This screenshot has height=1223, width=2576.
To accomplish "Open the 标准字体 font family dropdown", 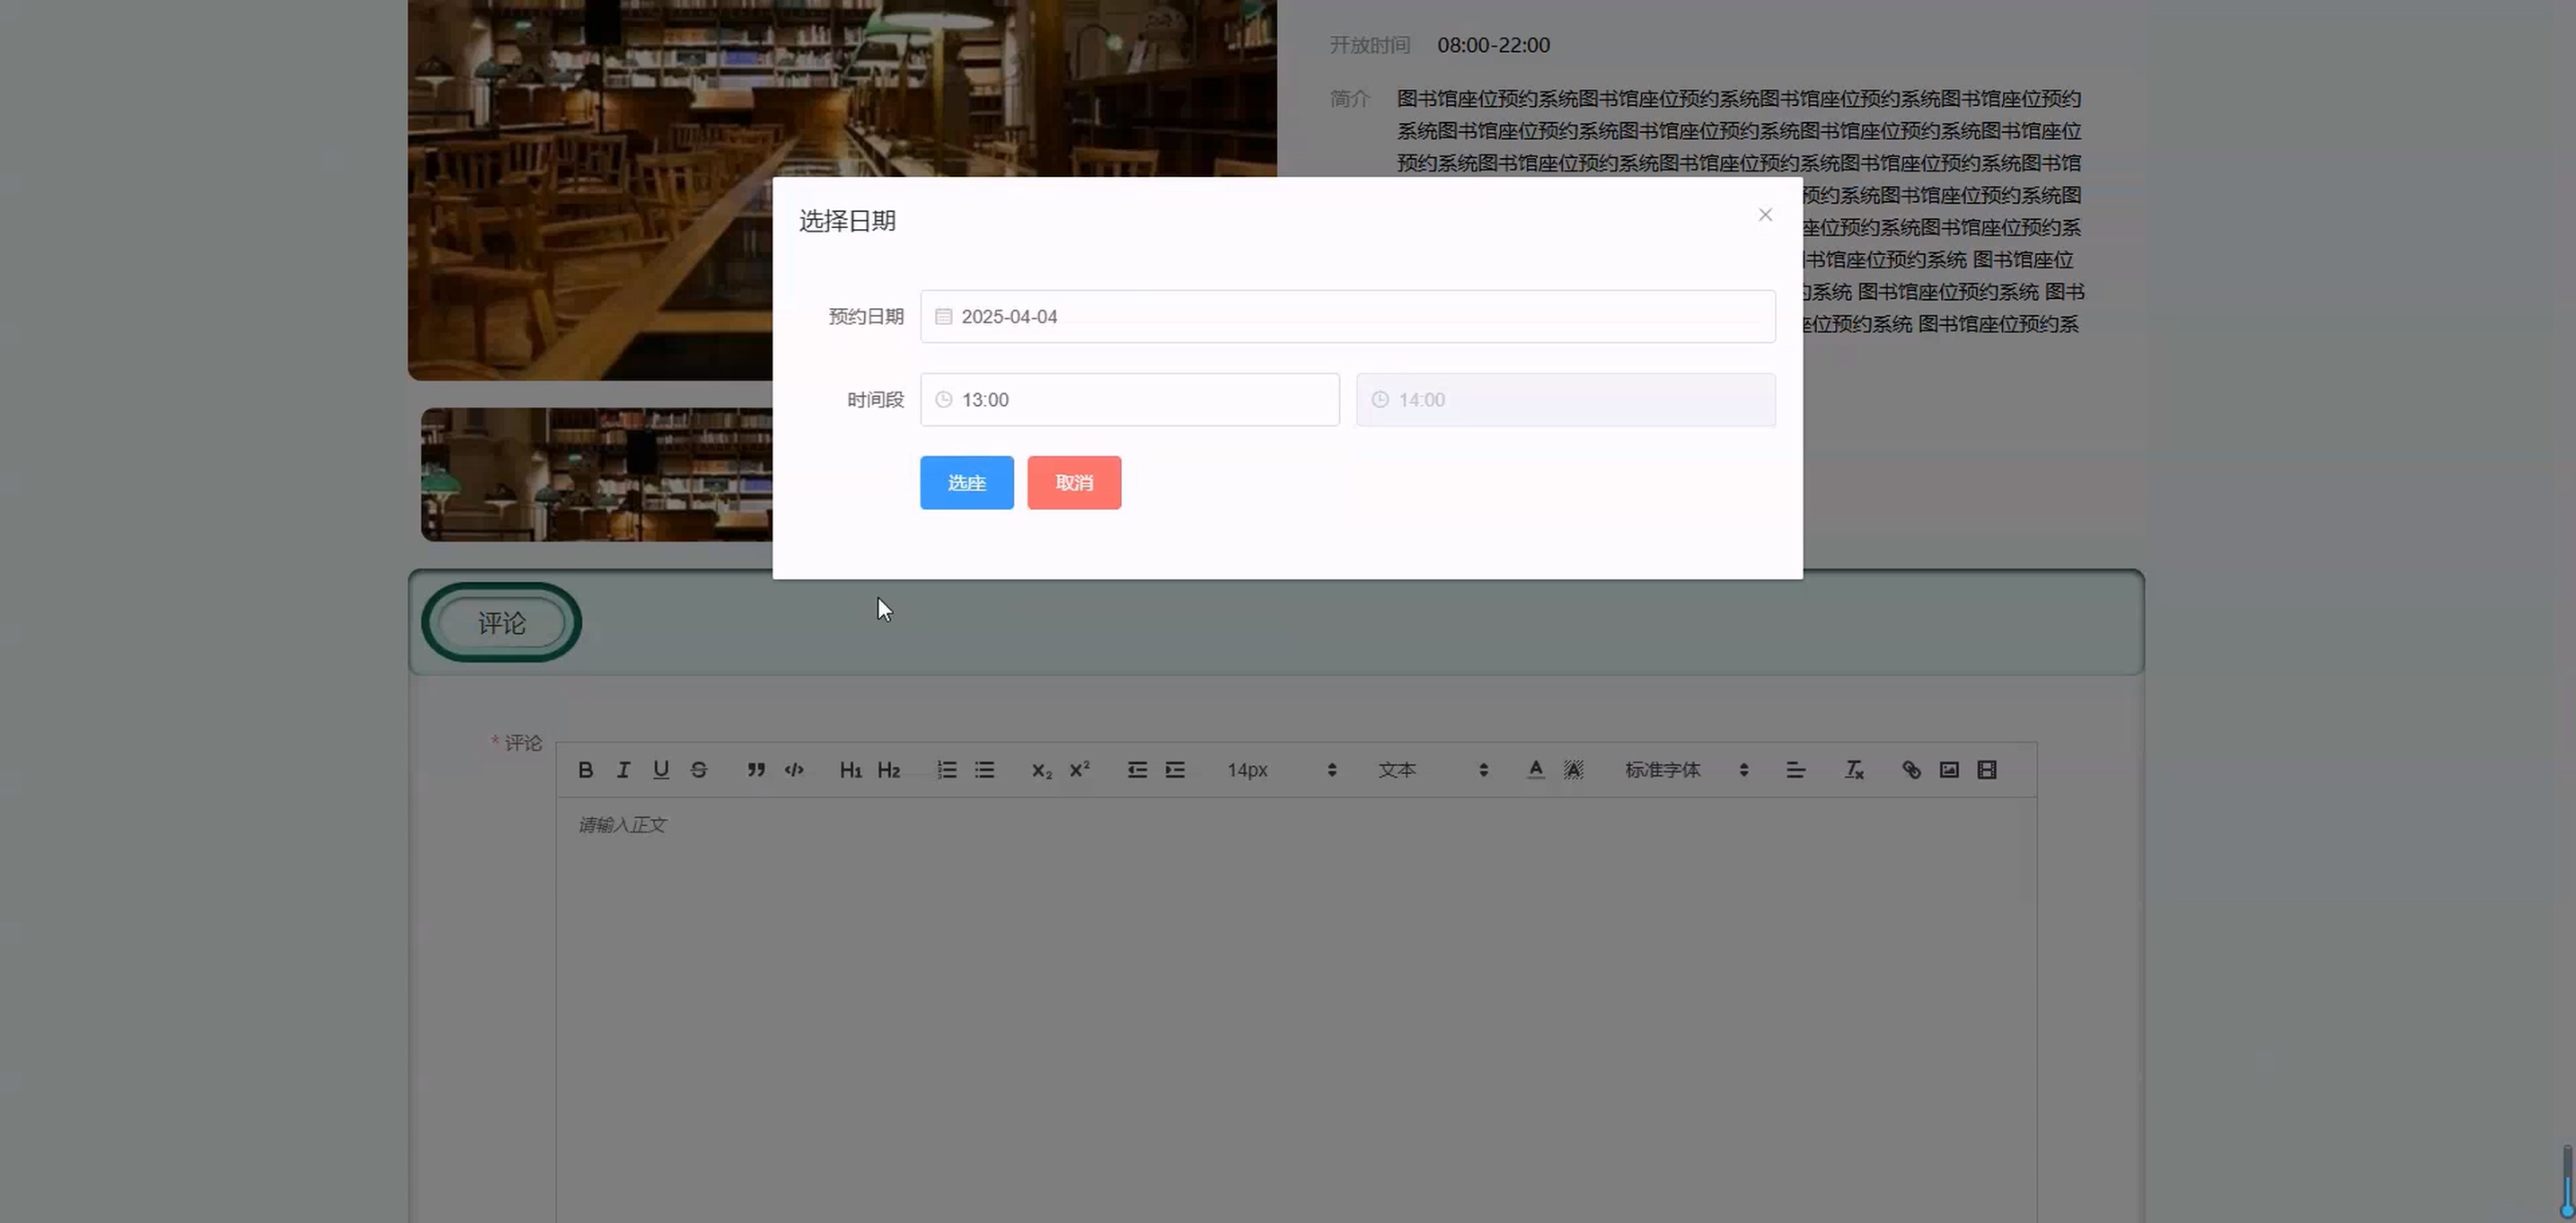I will coord(1686,770).
